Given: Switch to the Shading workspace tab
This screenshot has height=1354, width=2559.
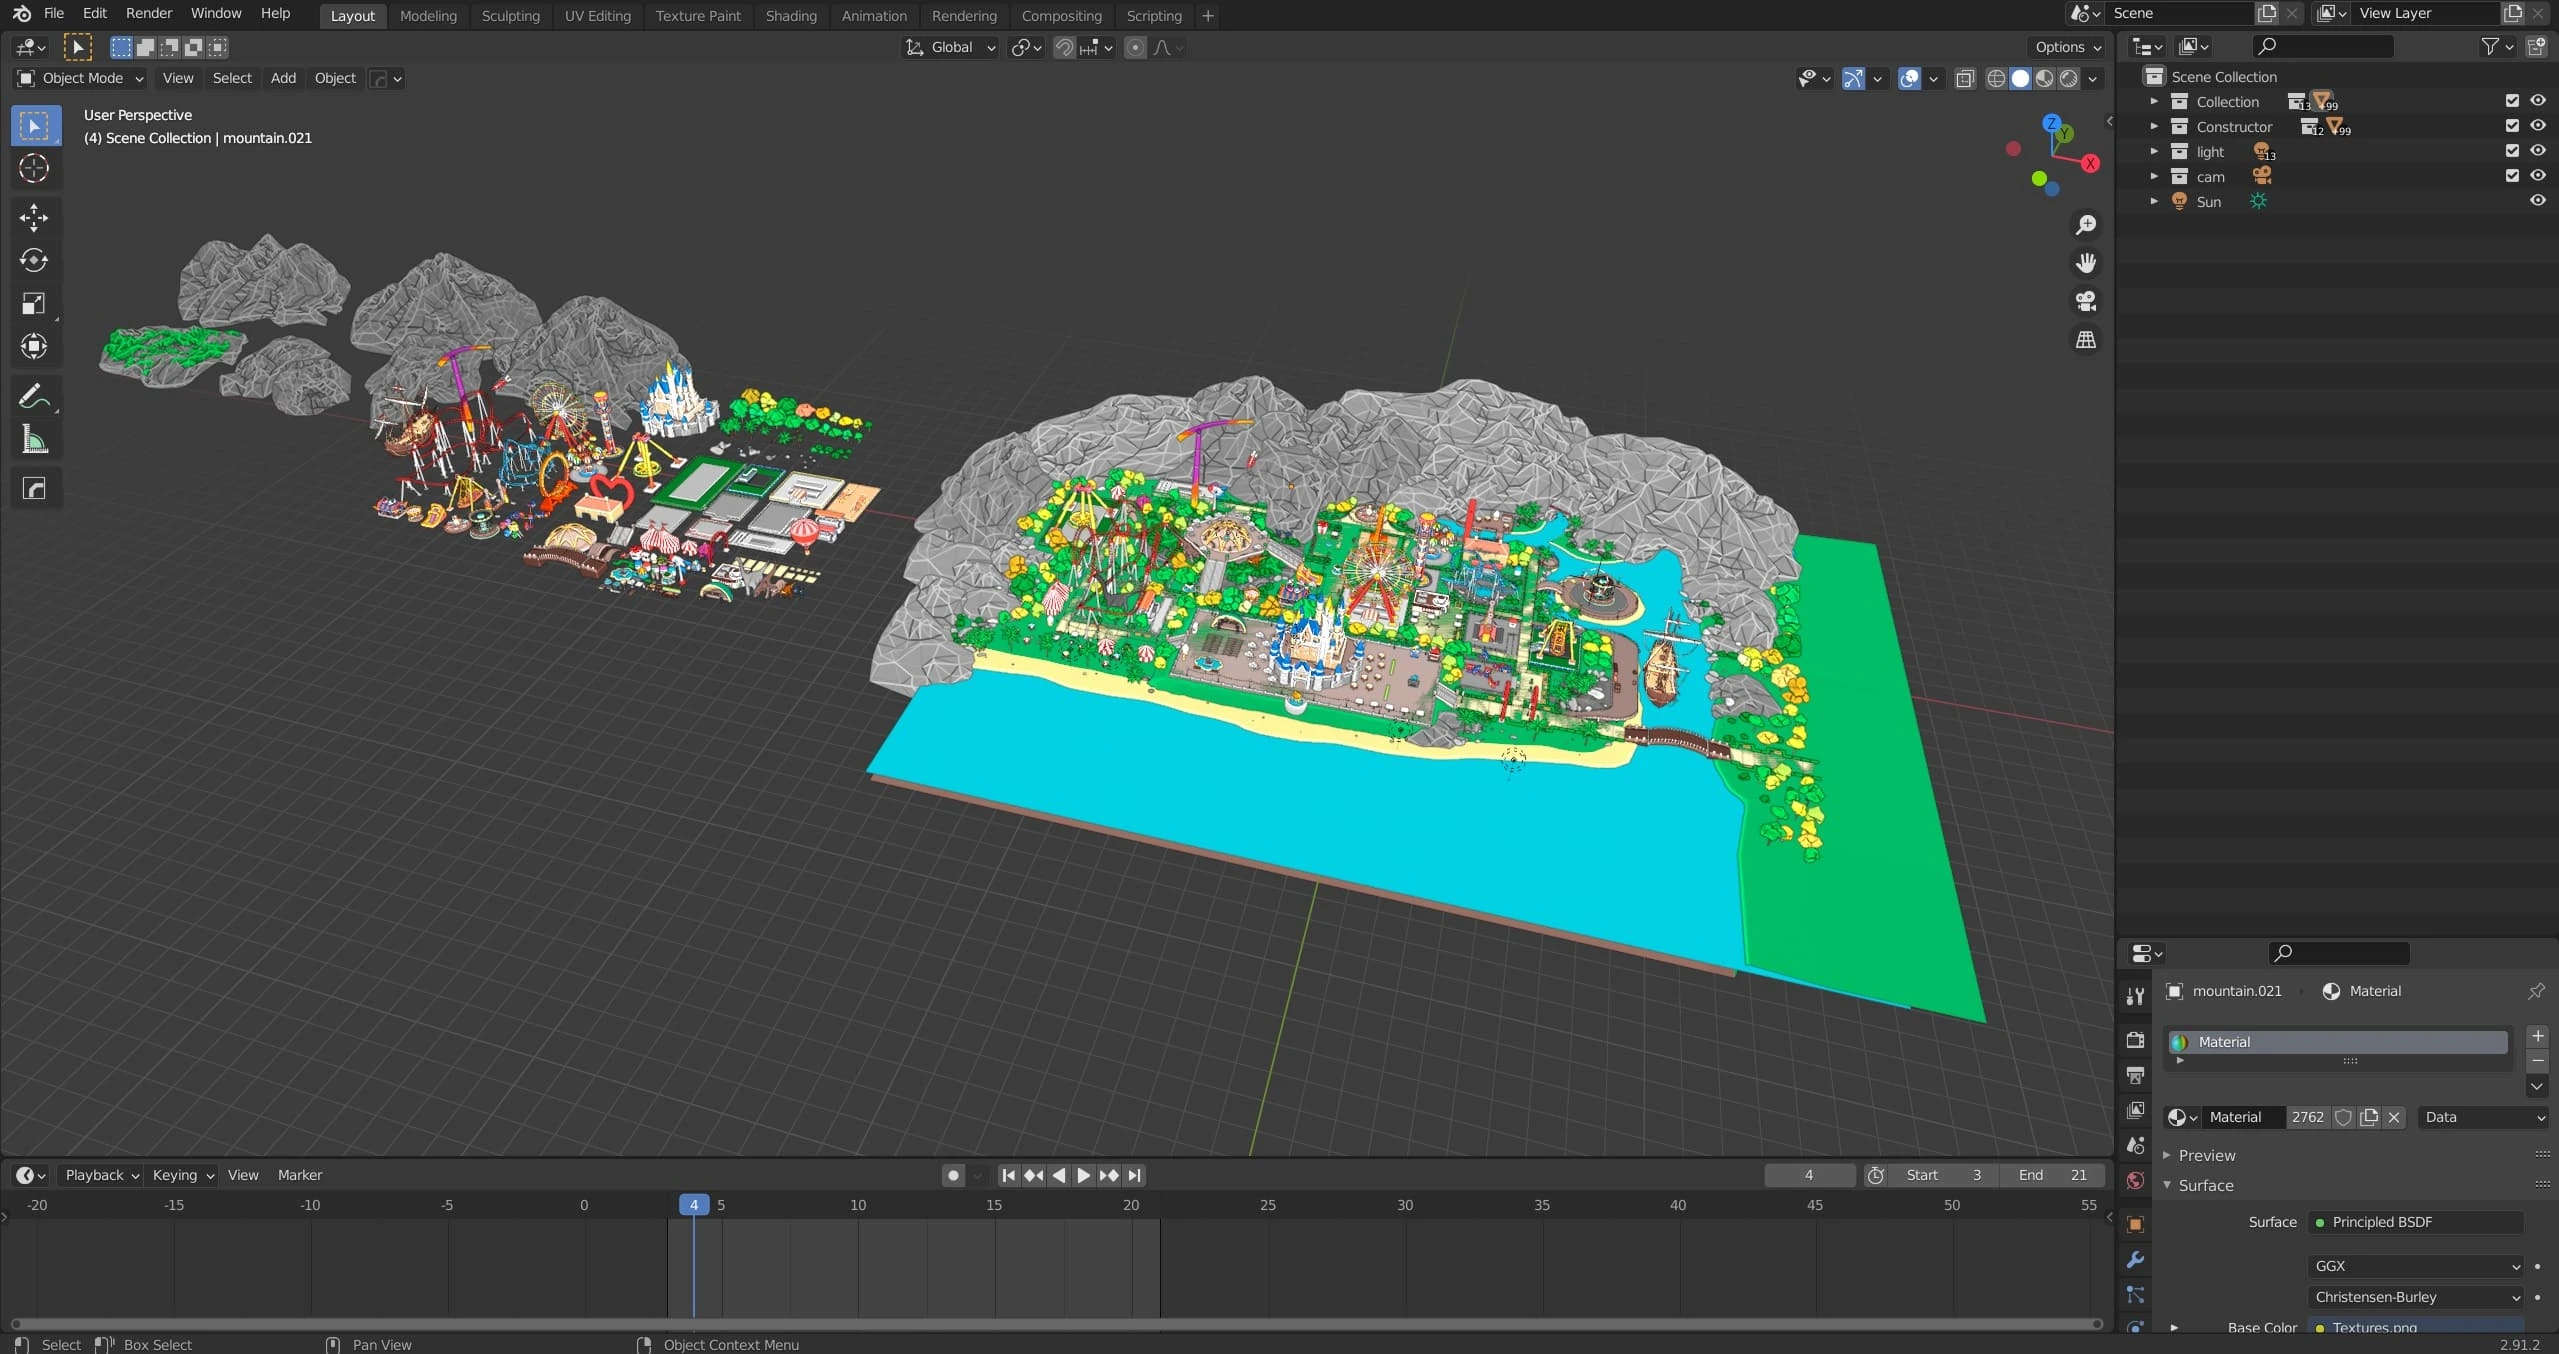Looking at the screenshot, I should coord(790,15).
